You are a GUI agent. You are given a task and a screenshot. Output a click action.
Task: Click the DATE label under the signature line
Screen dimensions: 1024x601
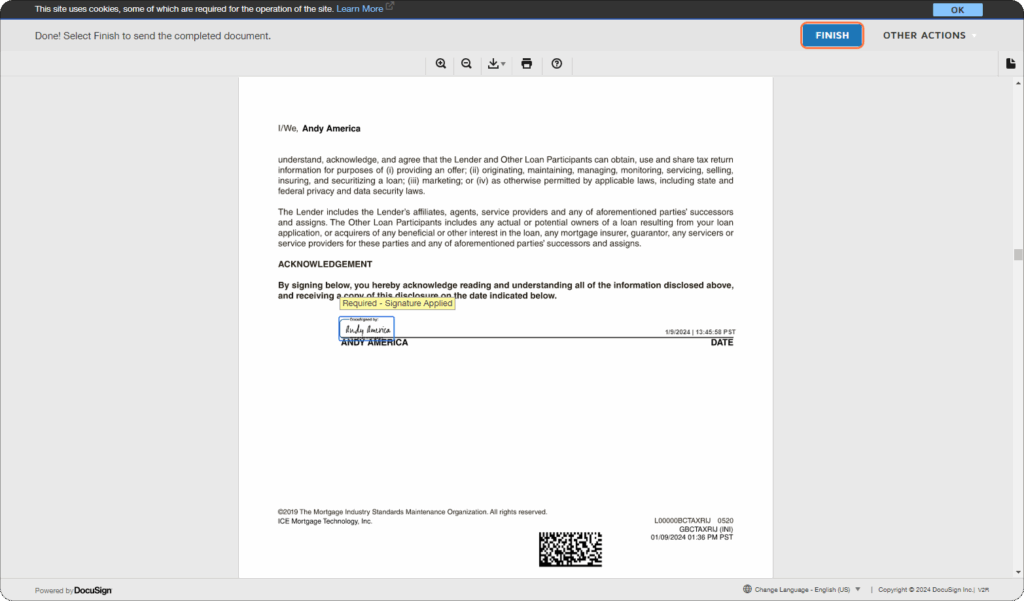pos(722,342)
